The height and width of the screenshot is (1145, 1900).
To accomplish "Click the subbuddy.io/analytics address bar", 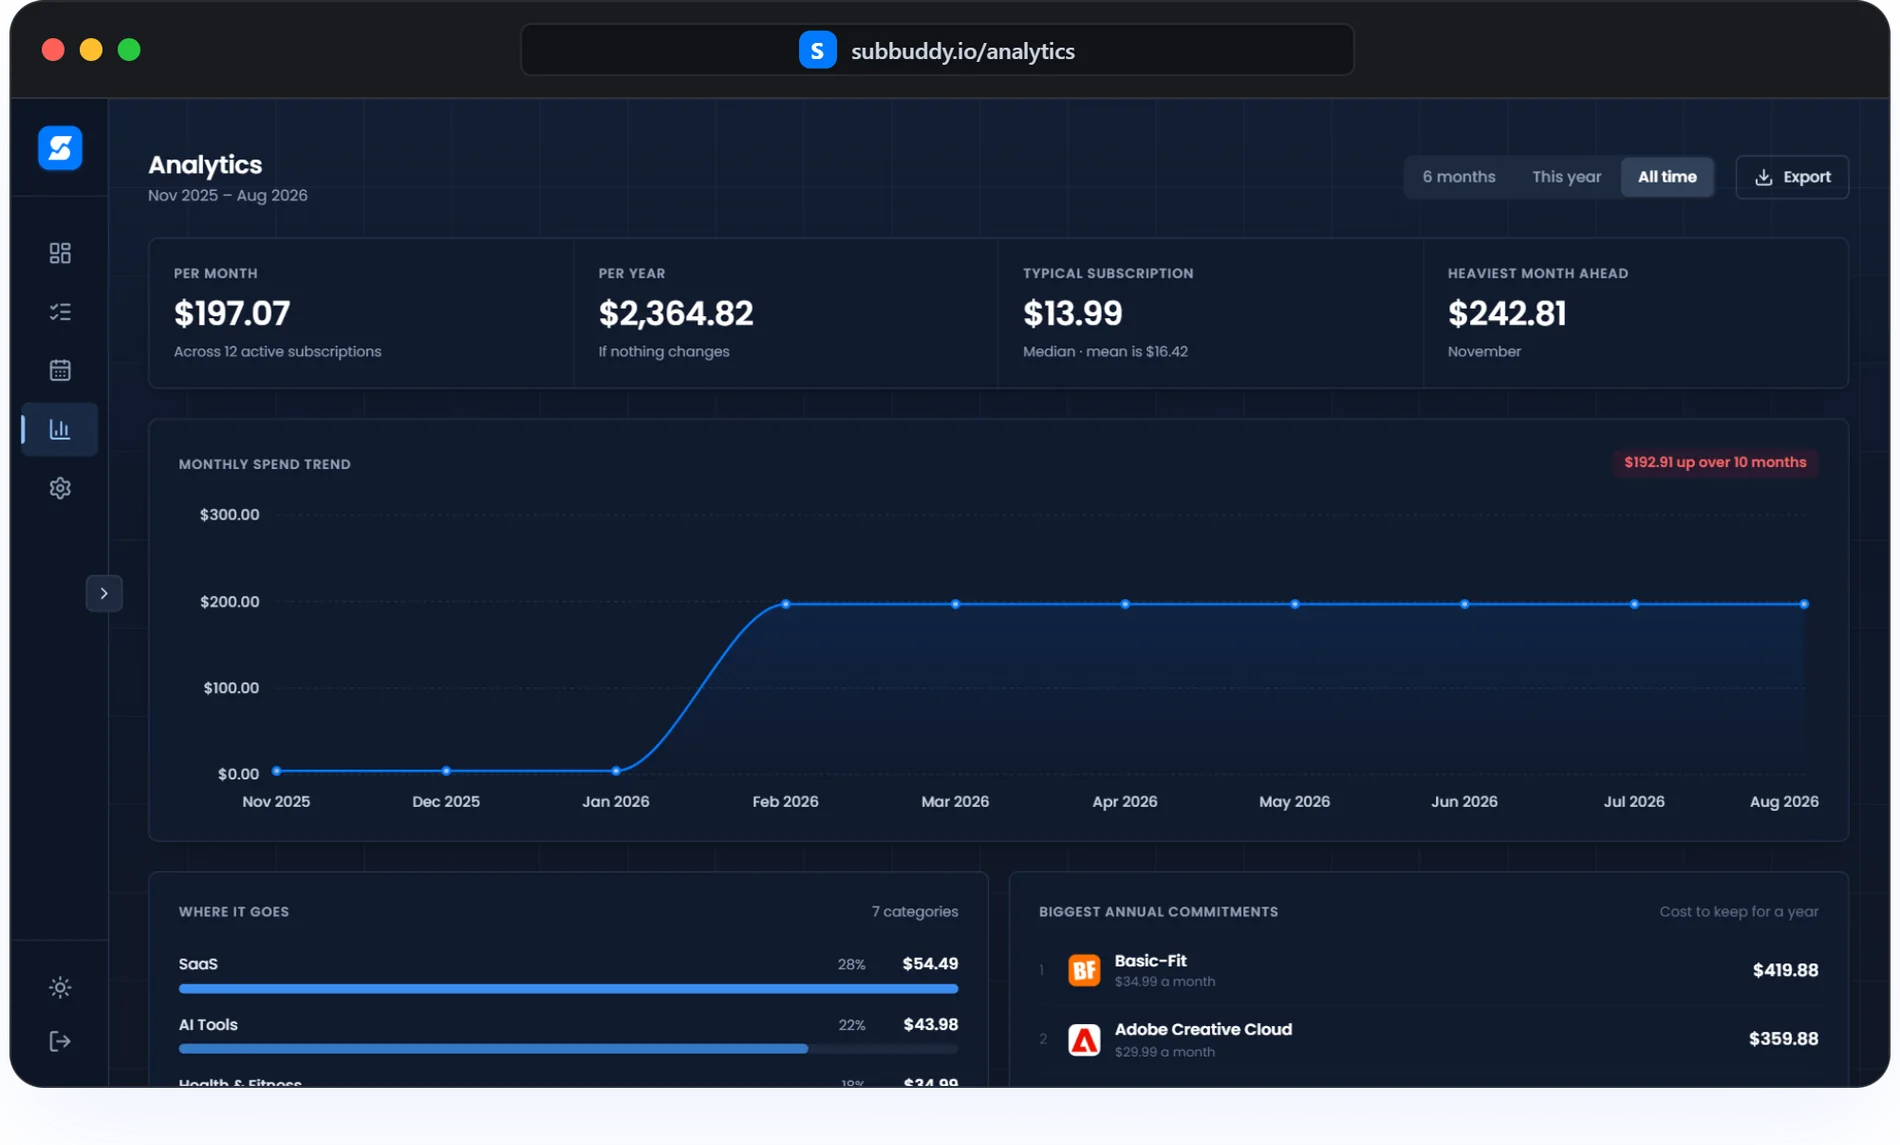I will (937, 50).
